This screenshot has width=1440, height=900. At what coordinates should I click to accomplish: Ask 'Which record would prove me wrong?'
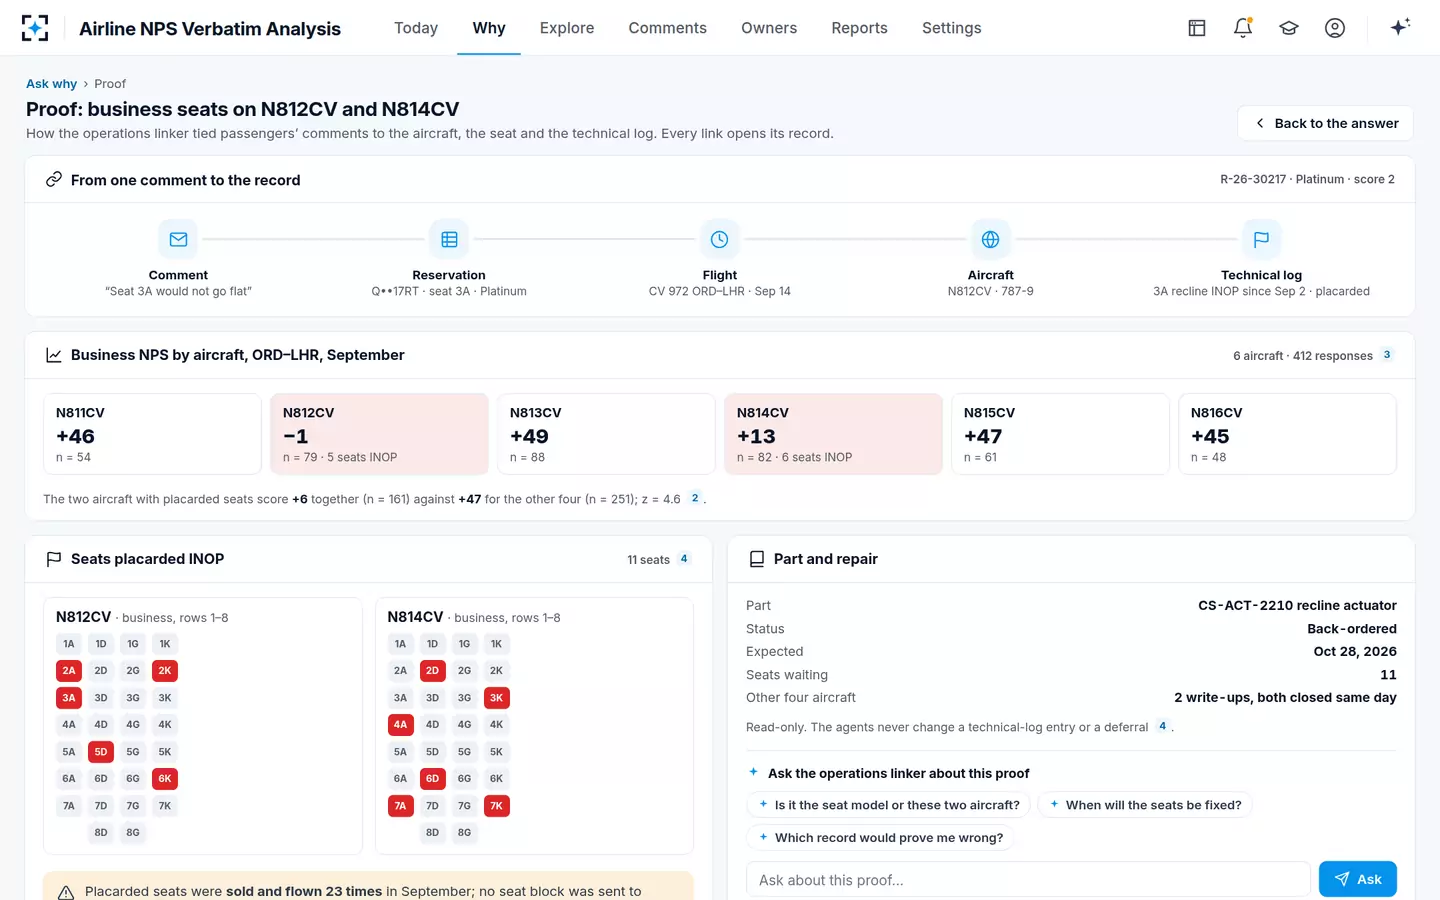(x=881, y=838)
